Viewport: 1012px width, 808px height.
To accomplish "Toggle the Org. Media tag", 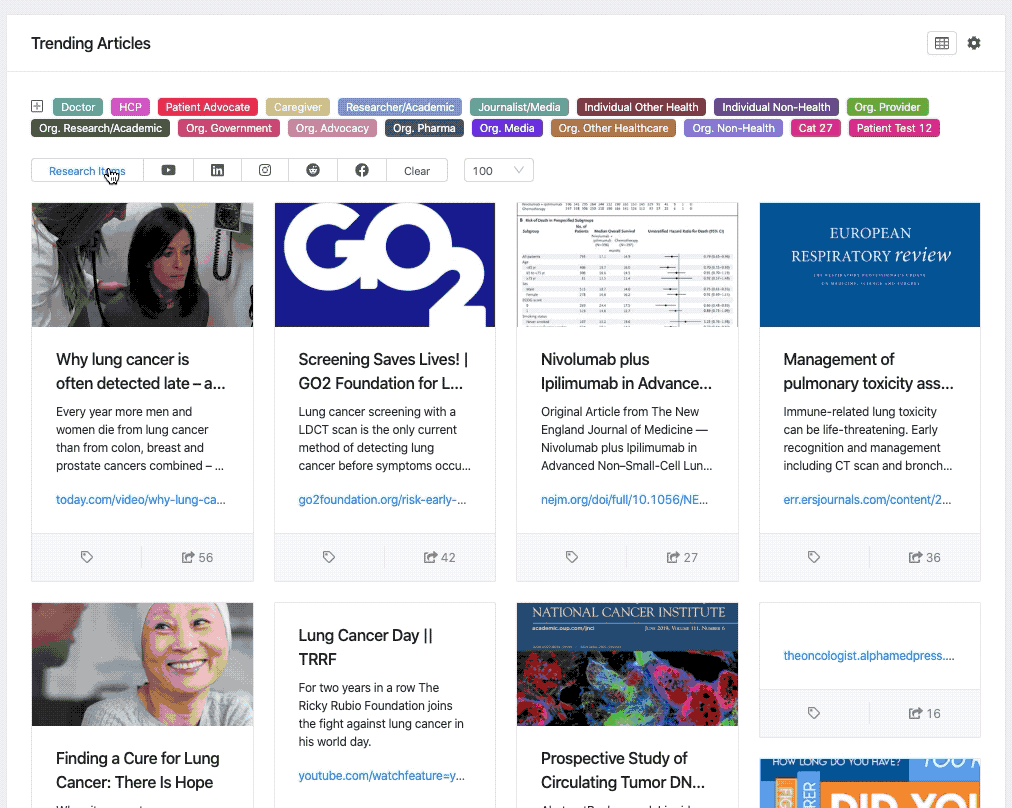I will 507,128.
